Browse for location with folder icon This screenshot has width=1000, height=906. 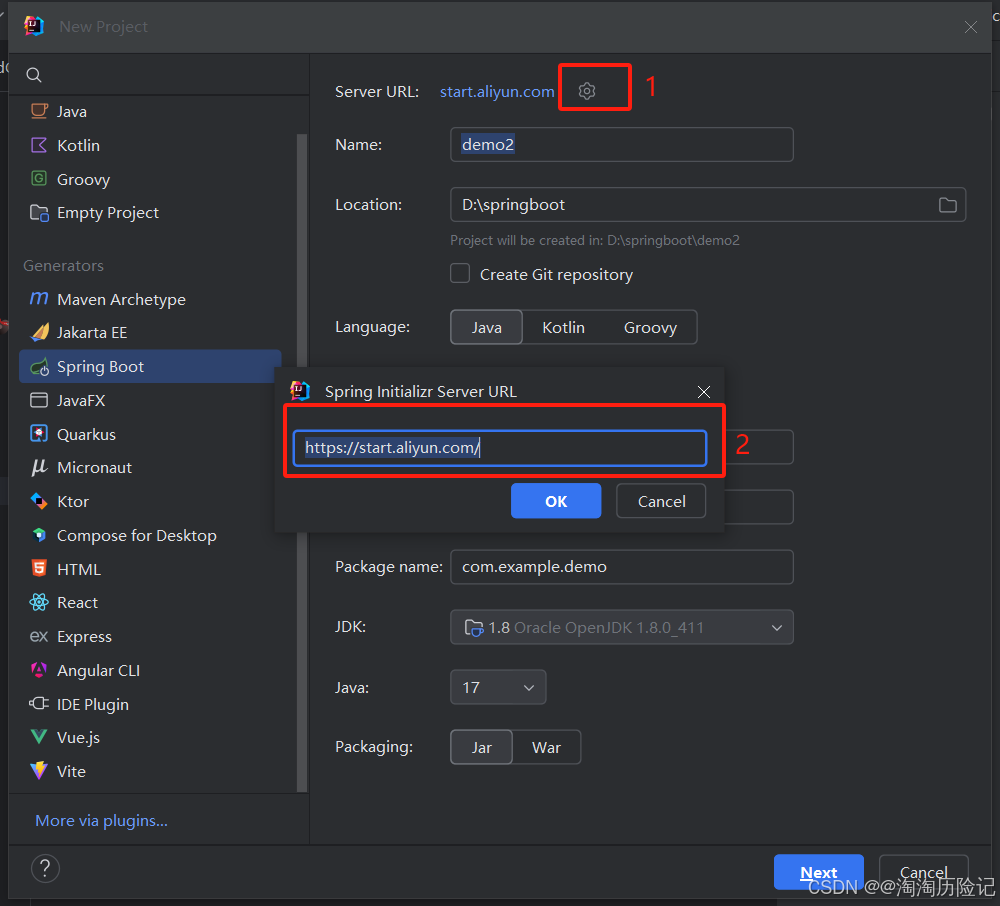pyautogui.click(x=948, y=205)
